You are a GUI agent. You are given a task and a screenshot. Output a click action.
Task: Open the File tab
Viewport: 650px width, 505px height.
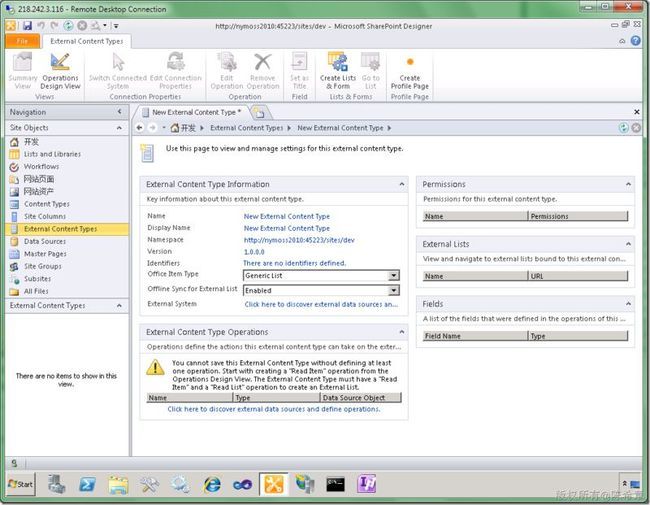point(23,41)
